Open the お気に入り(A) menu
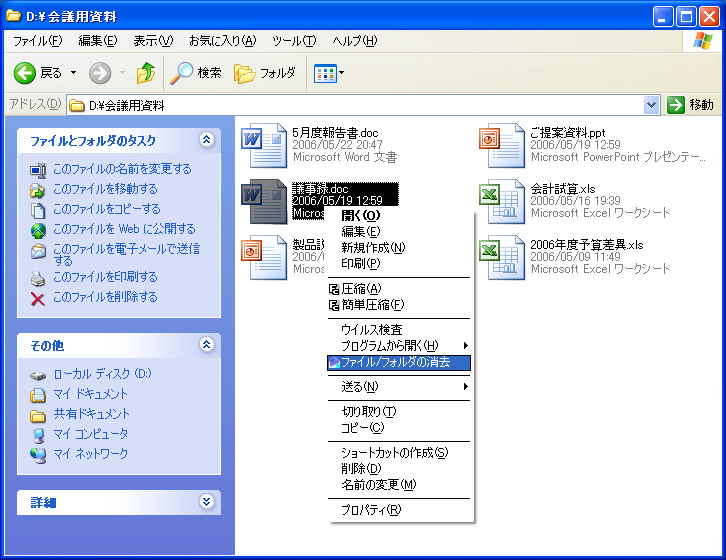 click(x=223, y=41)
